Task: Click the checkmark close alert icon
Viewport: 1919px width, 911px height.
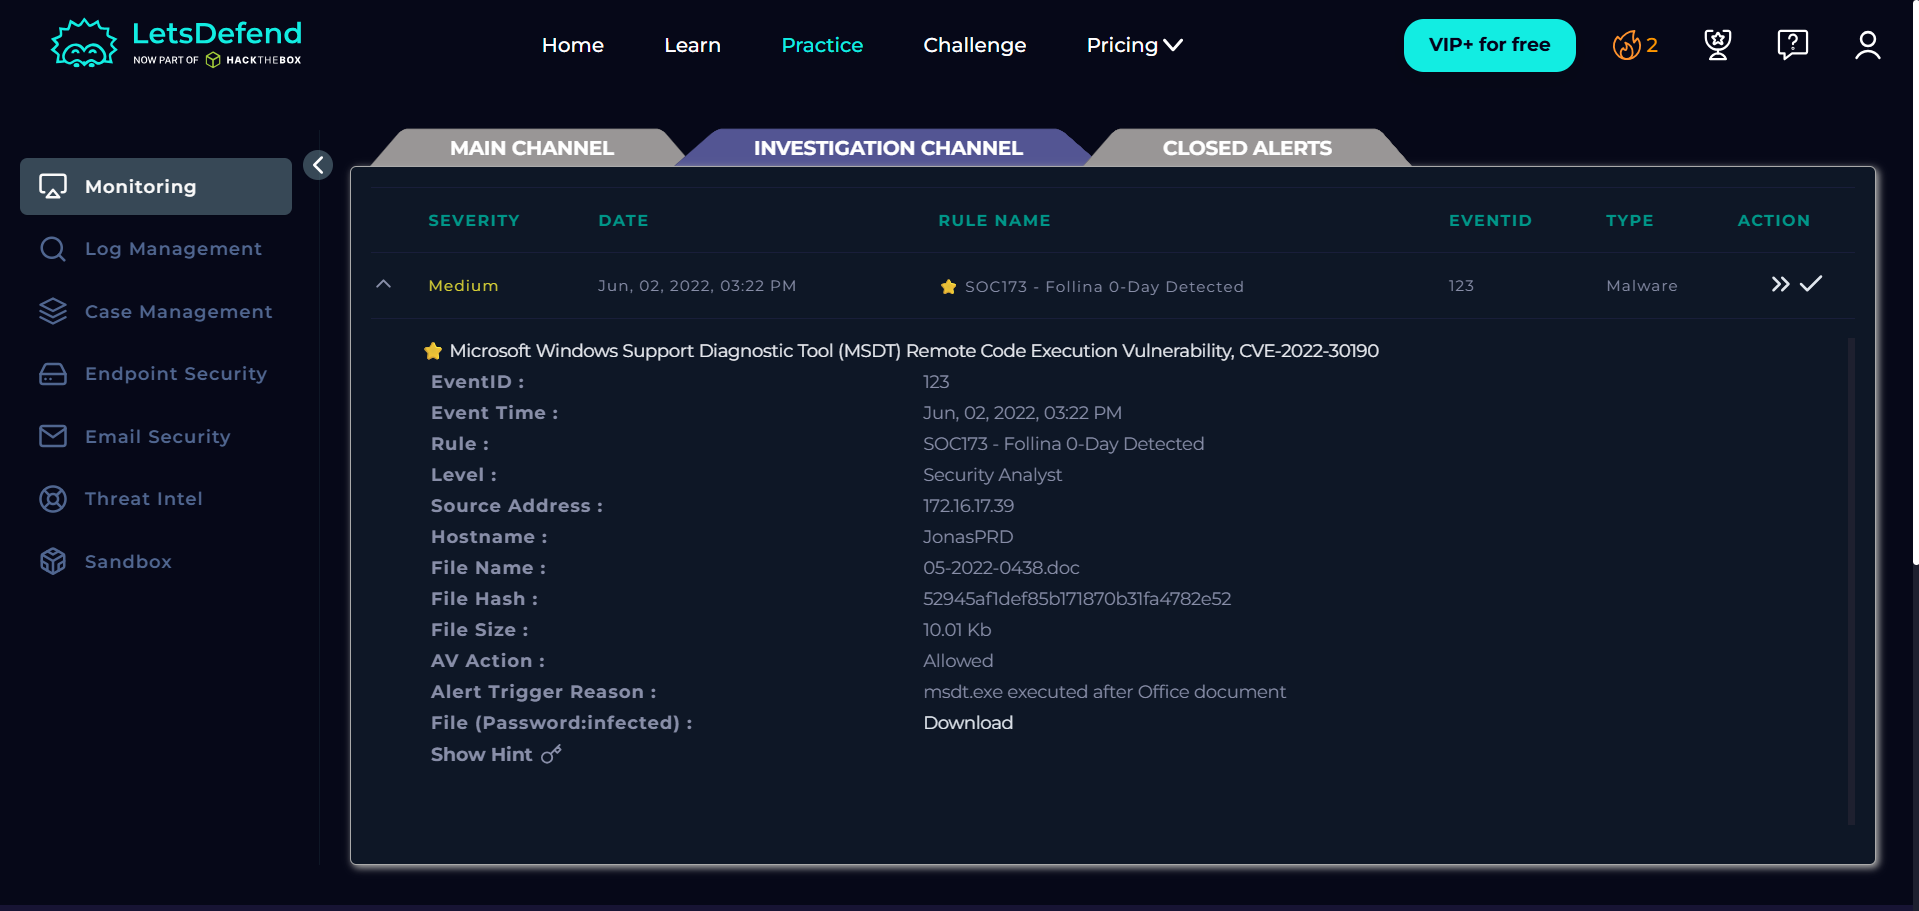Action: point(1811,284)
